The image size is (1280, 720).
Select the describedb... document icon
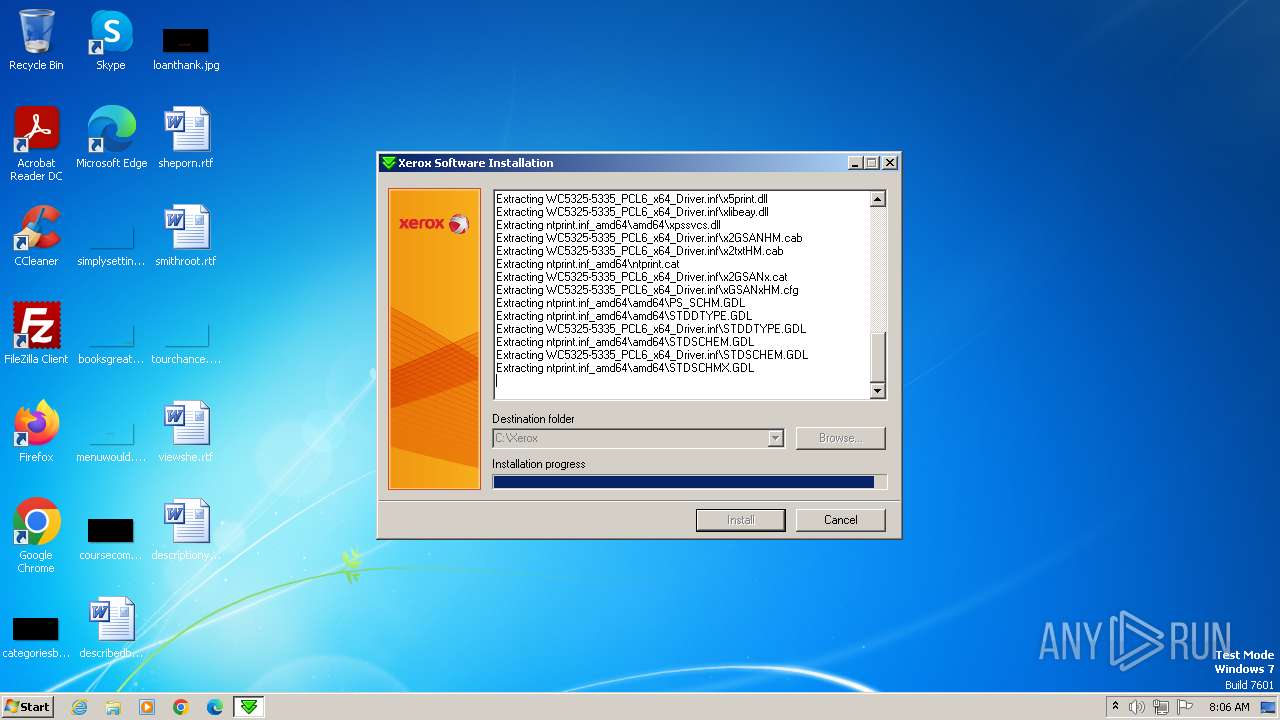click(x=110, y=628)
